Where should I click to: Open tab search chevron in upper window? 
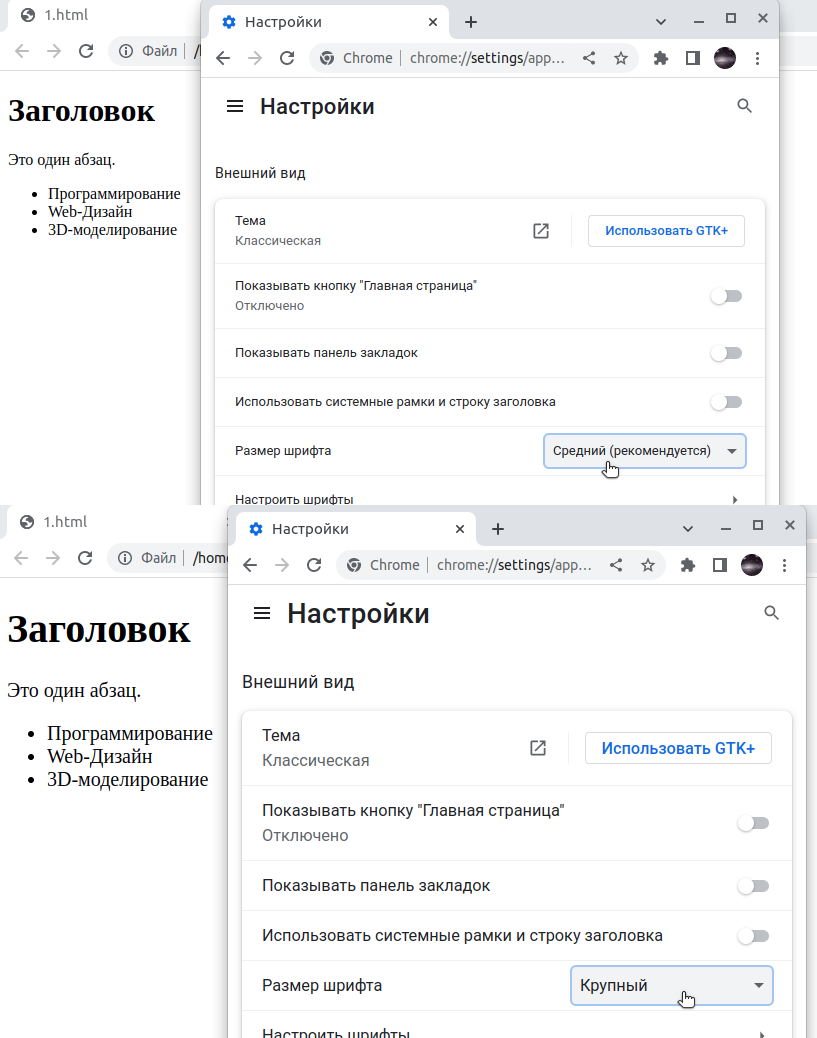click(x=661, y=22)
